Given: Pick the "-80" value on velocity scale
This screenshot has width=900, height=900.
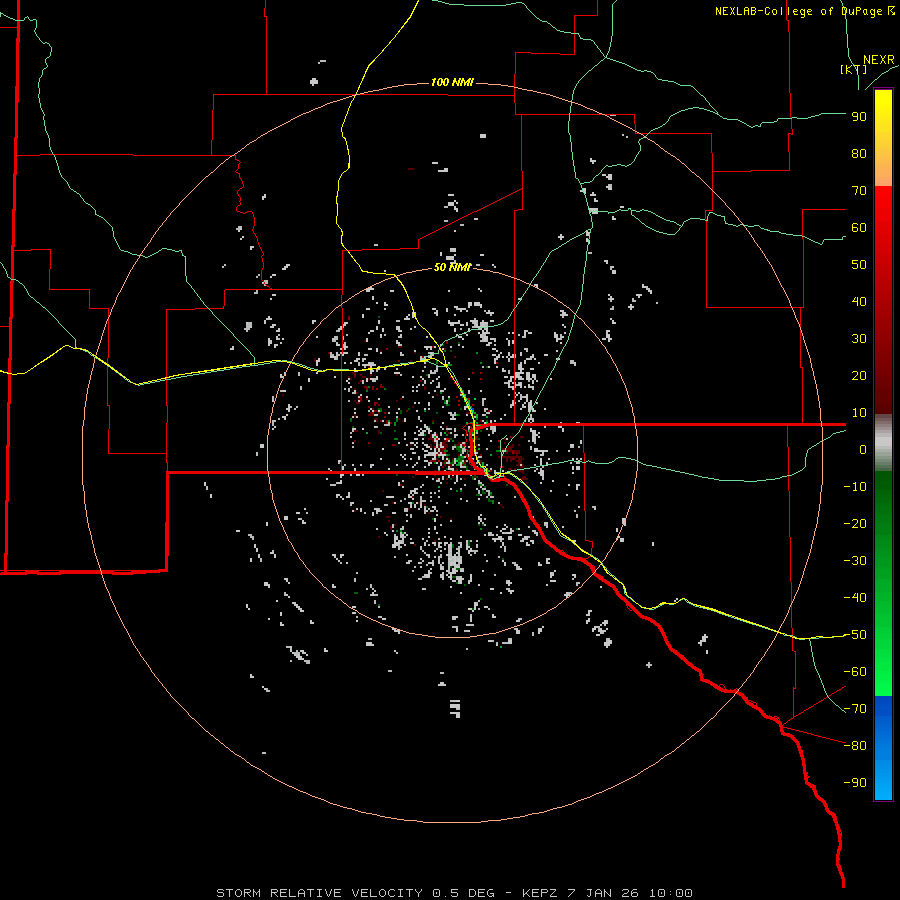Looking at the screenshot, I should coord(855,746).
